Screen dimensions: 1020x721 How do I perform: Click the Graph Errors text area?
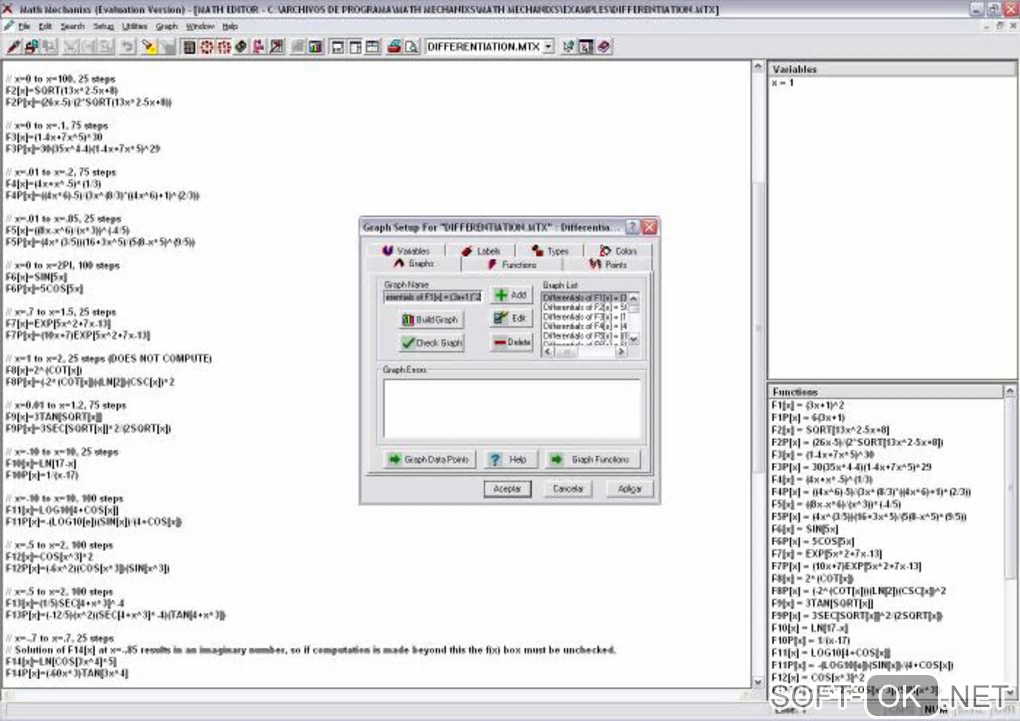click(x=512, y=409)
